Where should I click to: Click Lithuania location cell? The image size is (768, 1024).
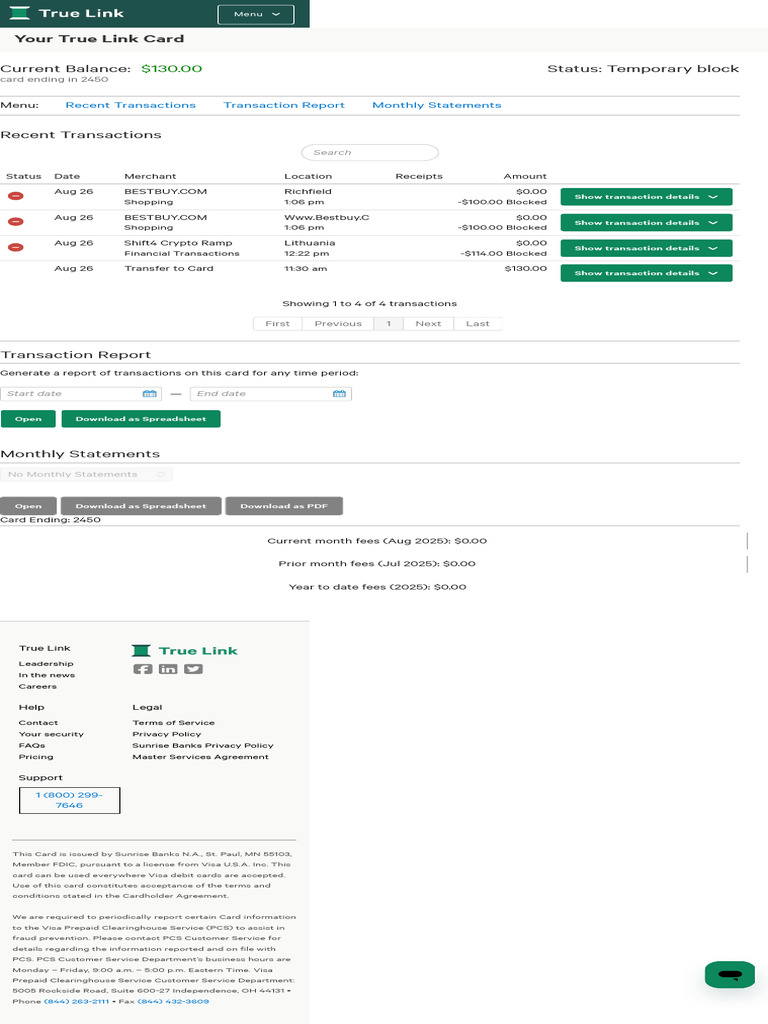coord(310,243)
